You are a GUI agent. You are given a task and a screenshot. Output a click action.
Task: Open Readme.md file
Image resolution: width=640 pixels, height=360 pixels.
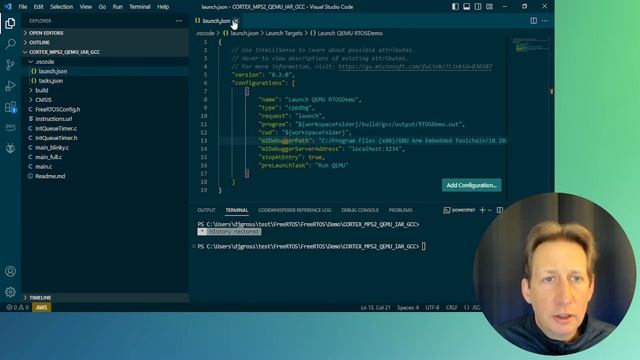[x=105, y=176]
